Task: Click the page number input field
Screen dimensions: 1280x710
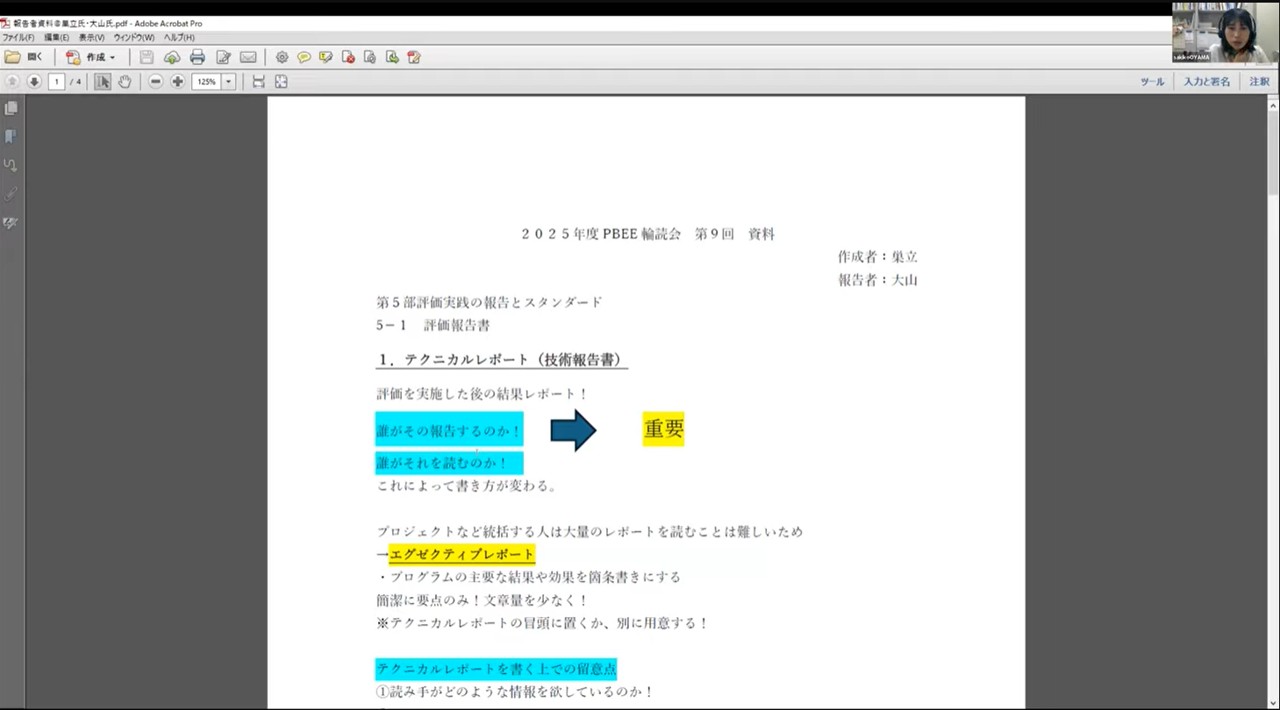Action: [x=56, y=82]
